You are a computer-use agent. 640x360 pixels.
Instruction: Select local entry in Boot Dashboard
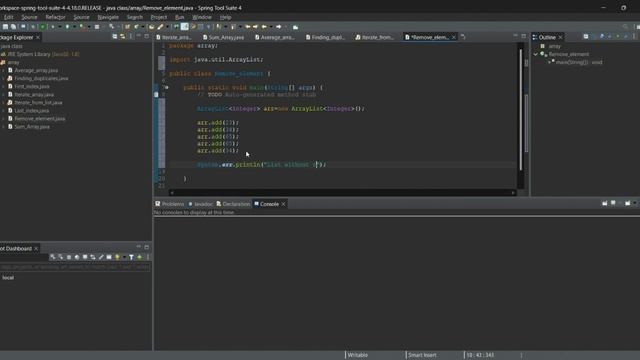8,278
